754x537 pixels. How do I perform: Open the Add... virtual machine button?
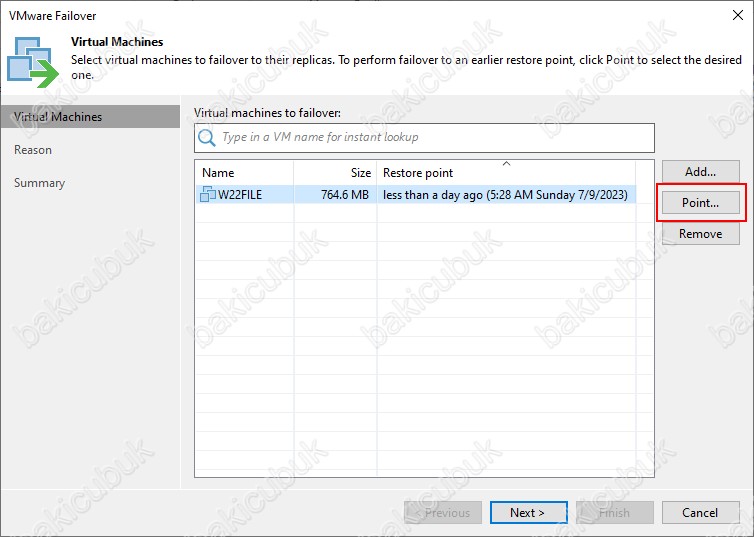pyautogui.click(x=700, y=172)
